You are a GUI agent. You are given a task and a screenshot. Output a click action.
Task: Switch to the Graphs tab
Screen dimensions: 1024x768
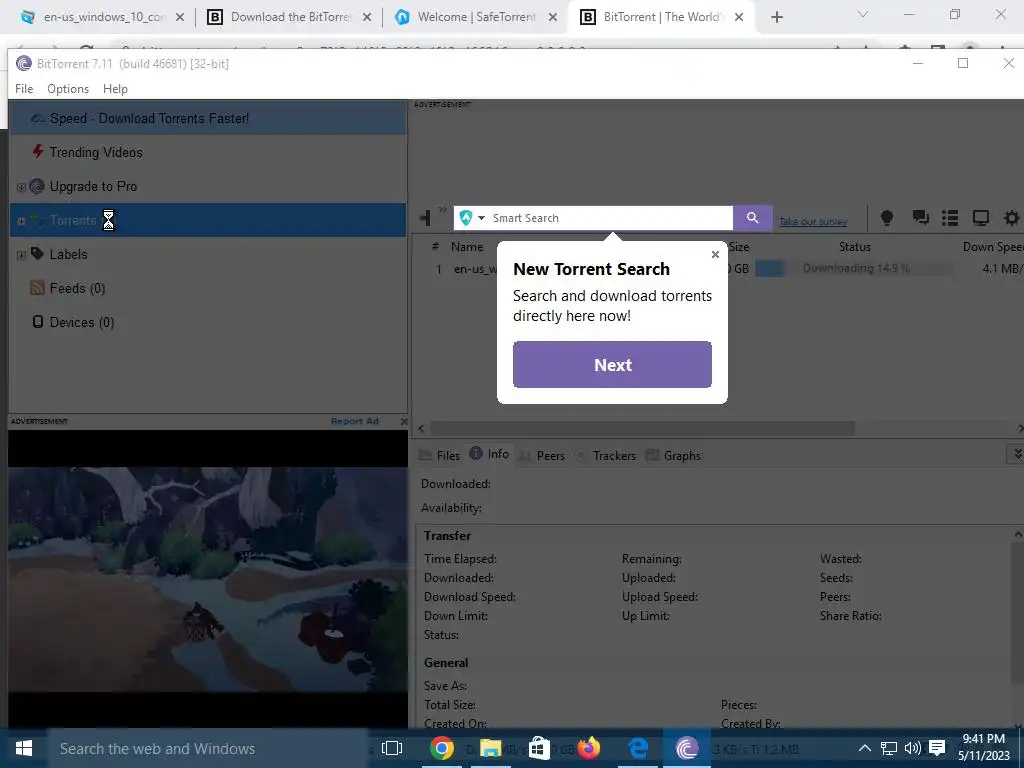click(x=673, y=455)
